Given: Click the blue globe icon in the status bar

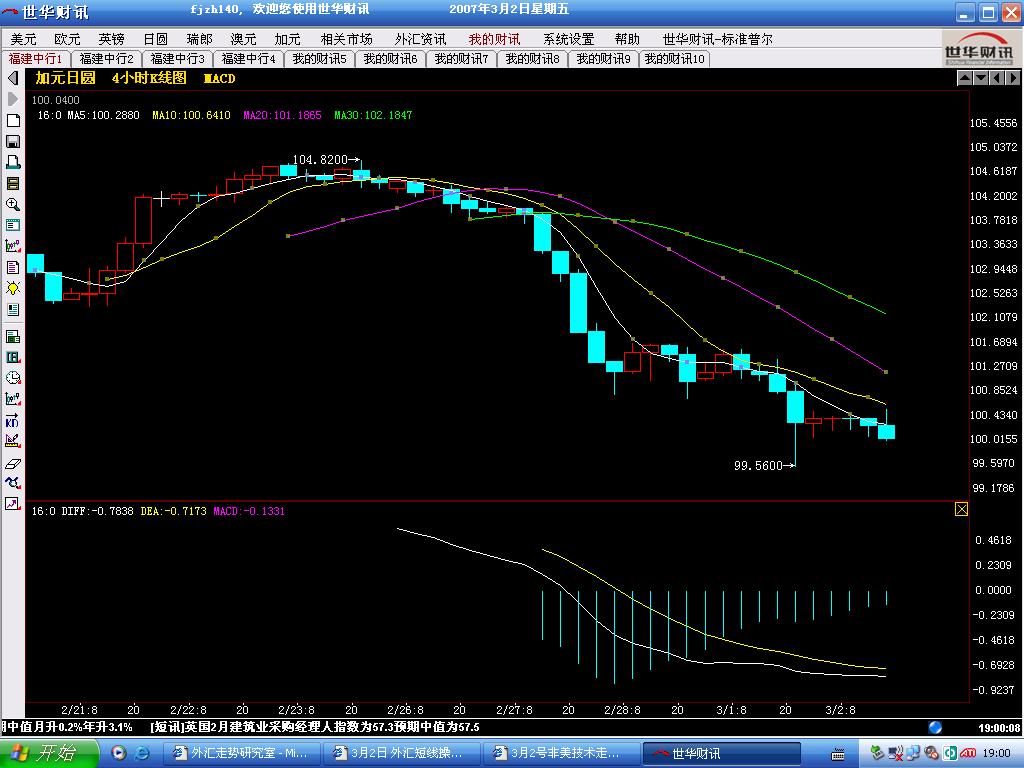Looking at the screenshot, I should pos(935,727).
